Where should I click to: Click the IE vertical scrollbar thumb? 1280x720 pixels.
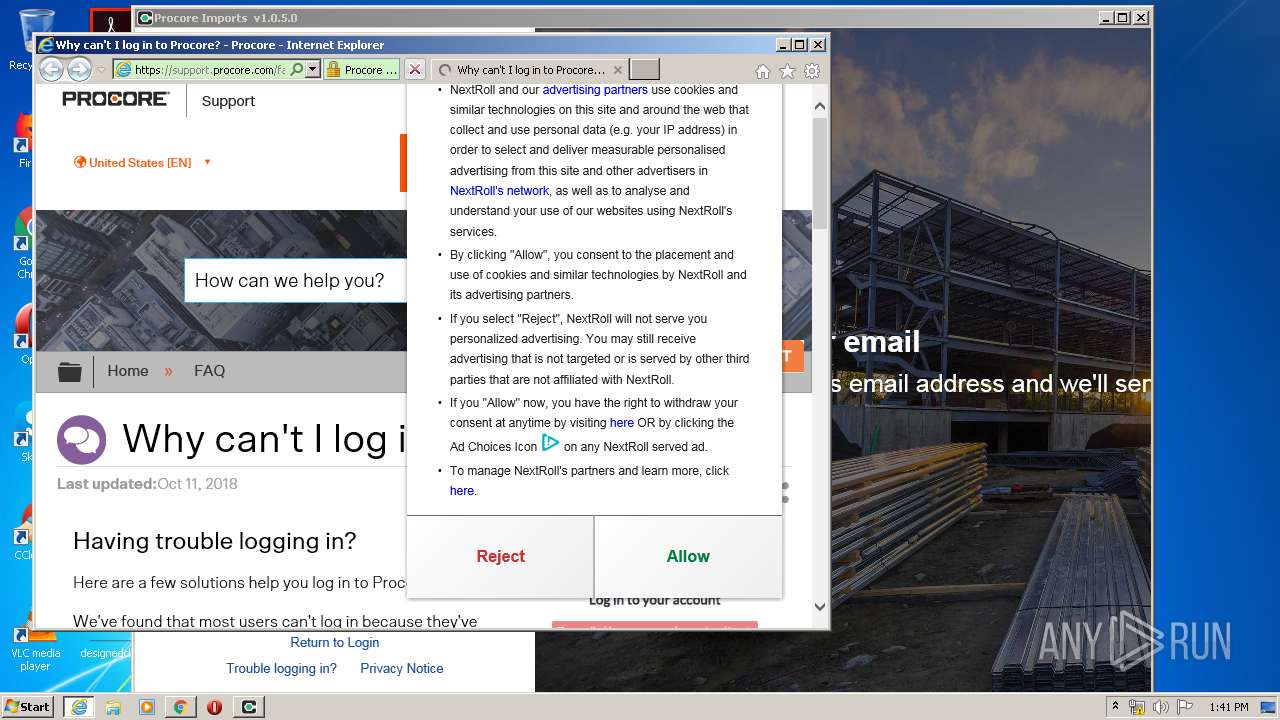click(x=820, y=174)
